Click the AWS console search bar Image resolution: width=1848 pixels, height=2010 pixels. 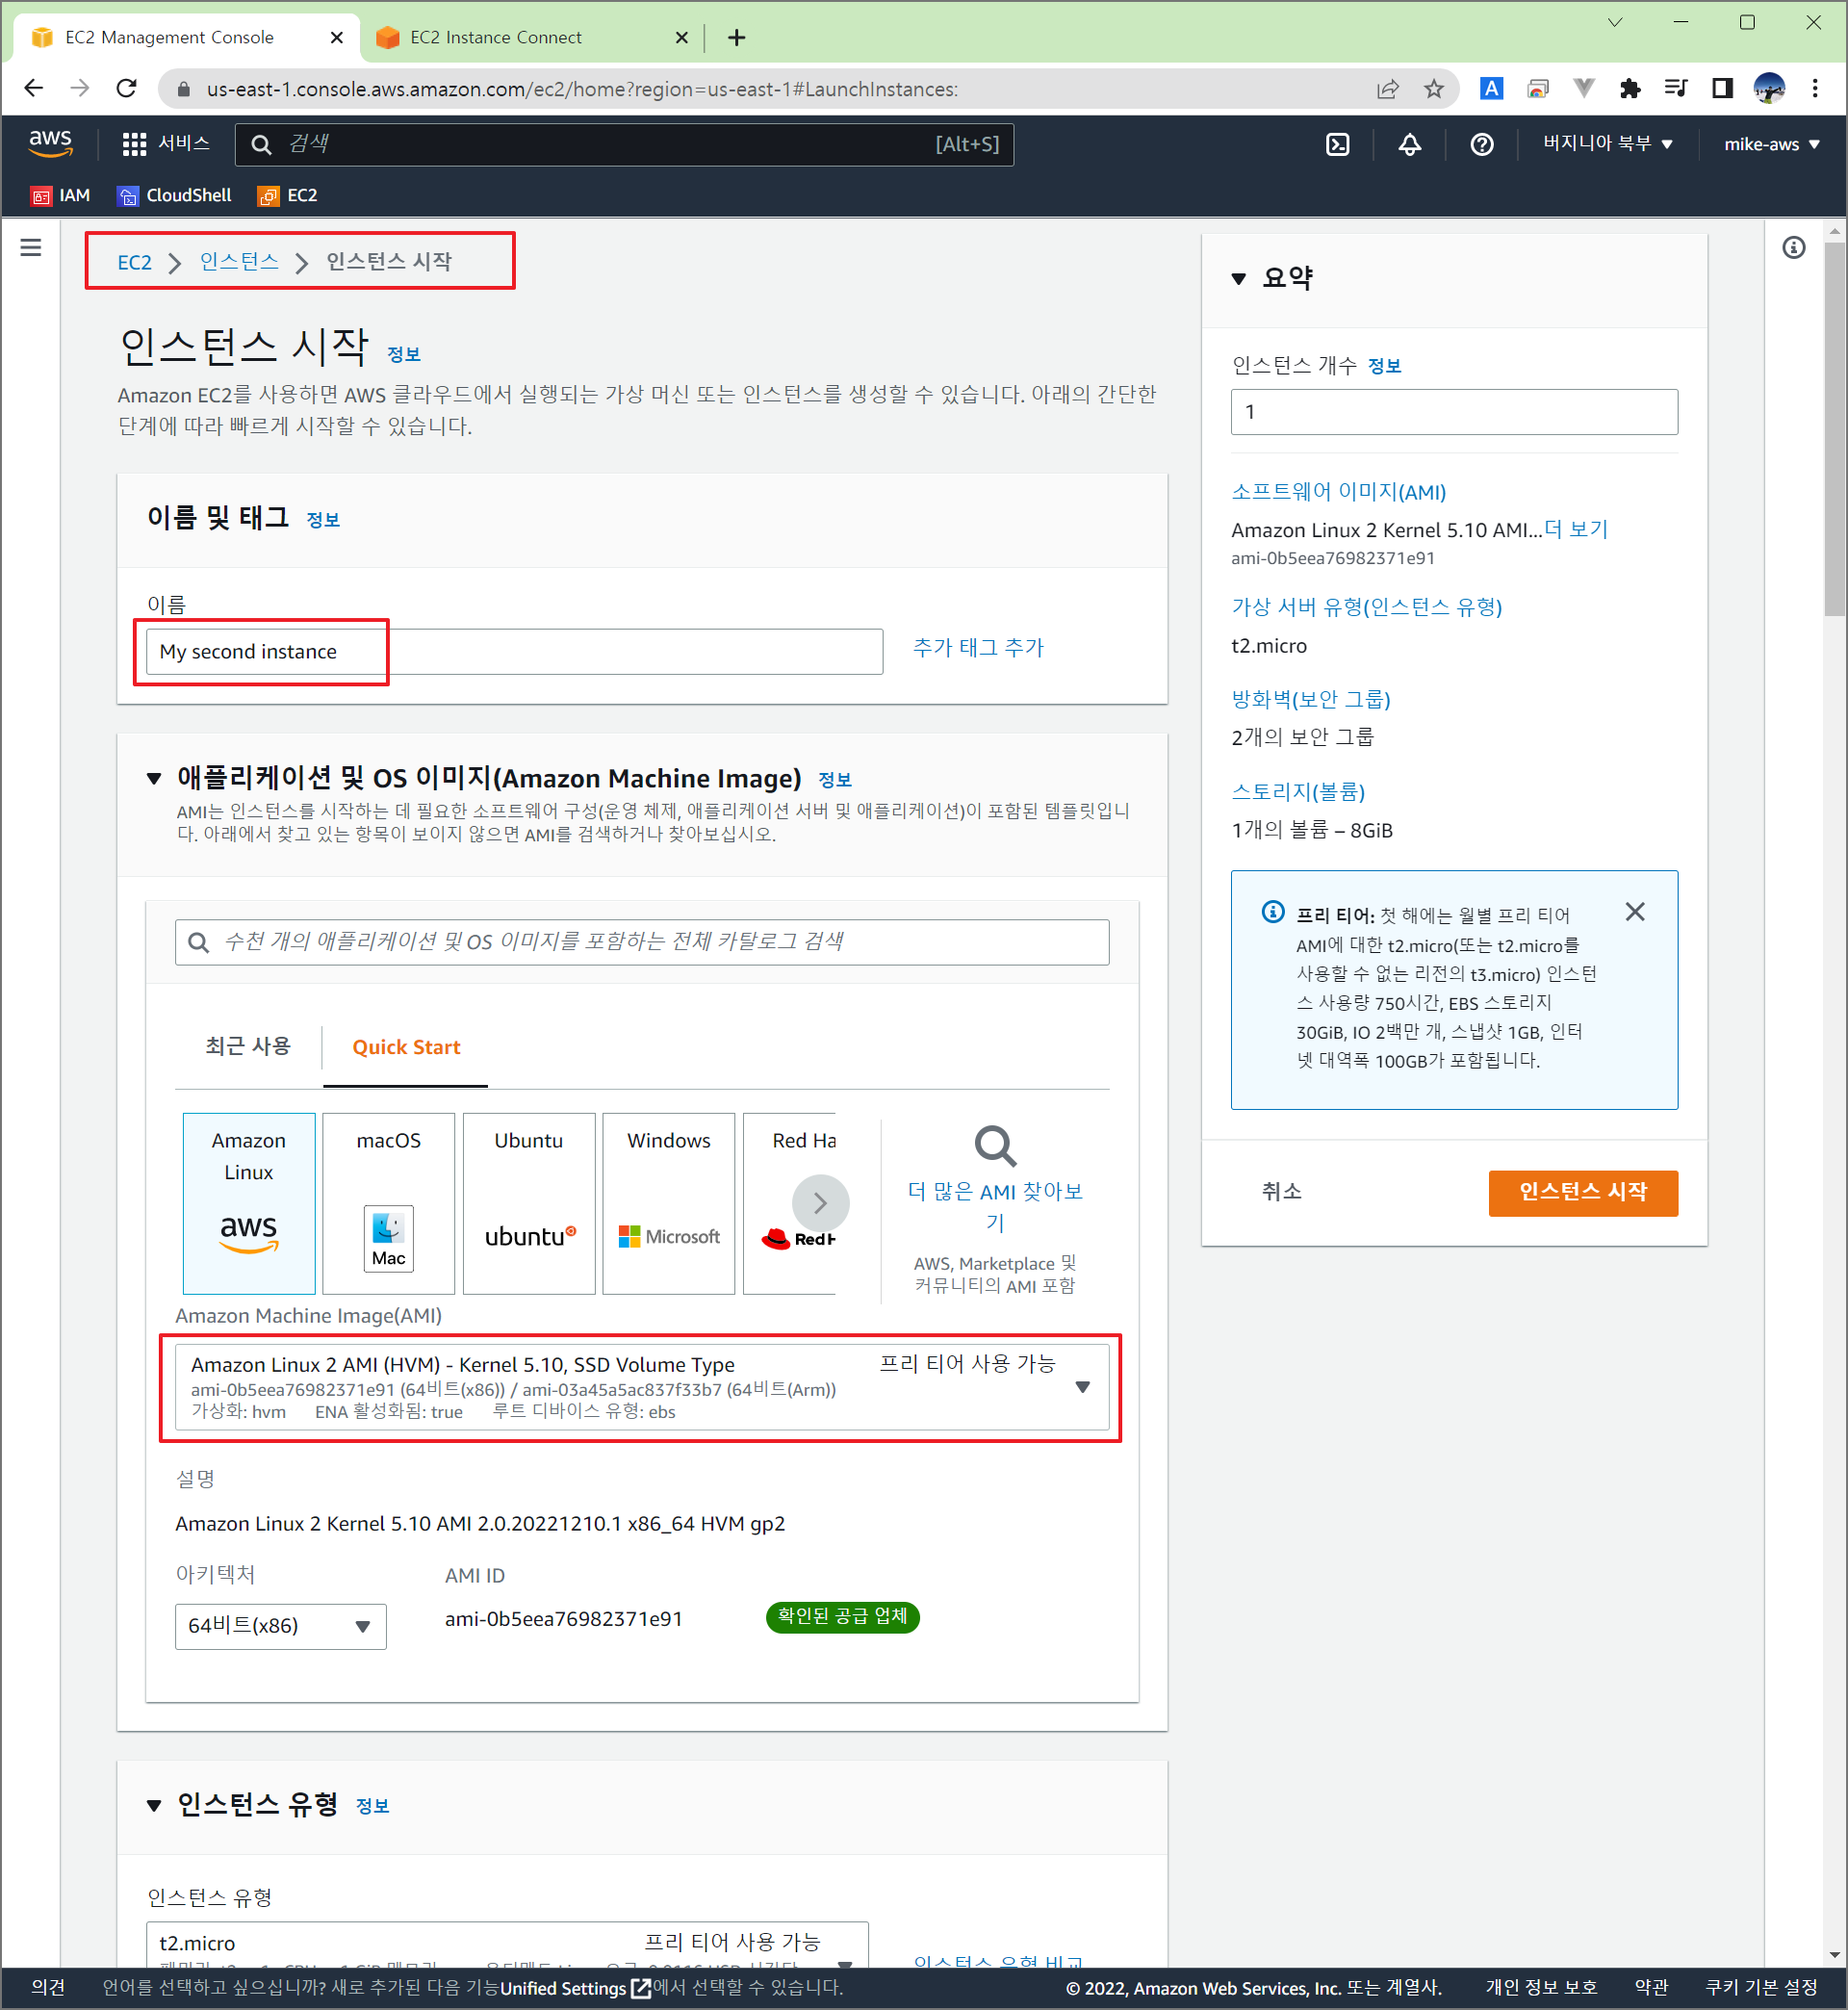pos(624,144)
